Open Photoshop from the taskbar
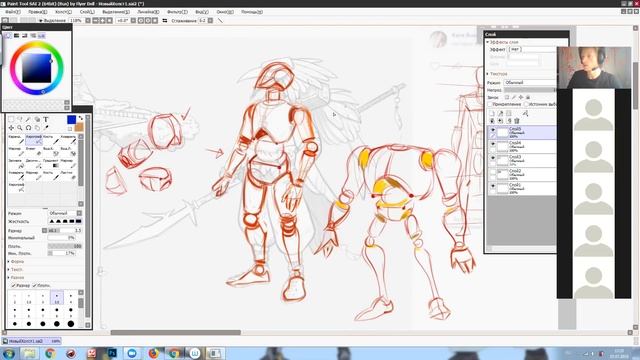This screenshot has height=360, width=640. [112, 353]
